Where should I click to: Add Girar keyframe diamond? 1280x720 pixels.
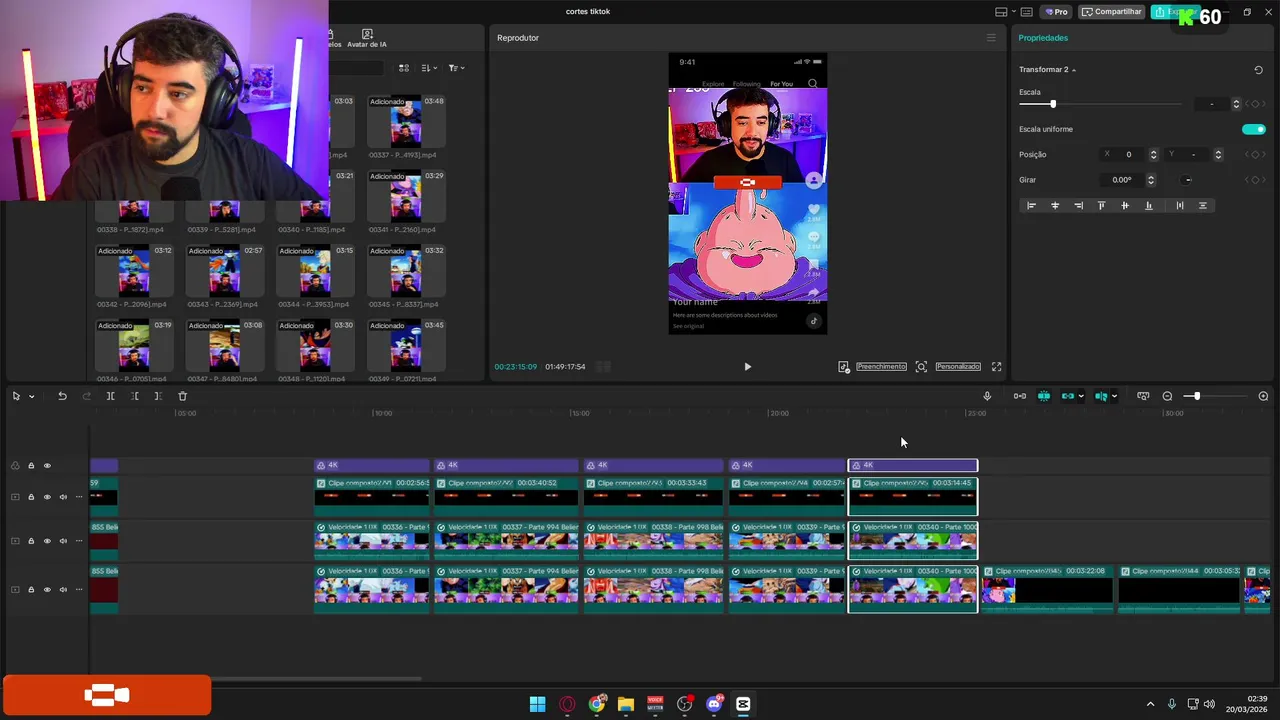click(x=1254, y=180)
